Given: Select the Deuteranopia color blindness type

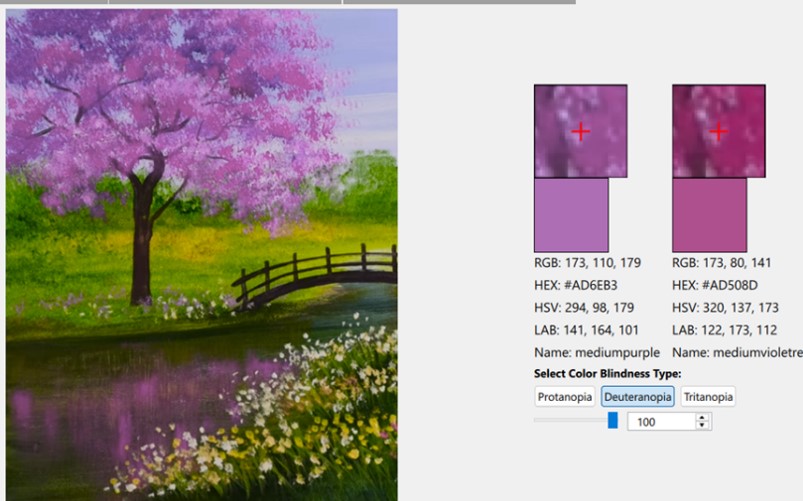Looking at the screenshot, I should (637, 397).
